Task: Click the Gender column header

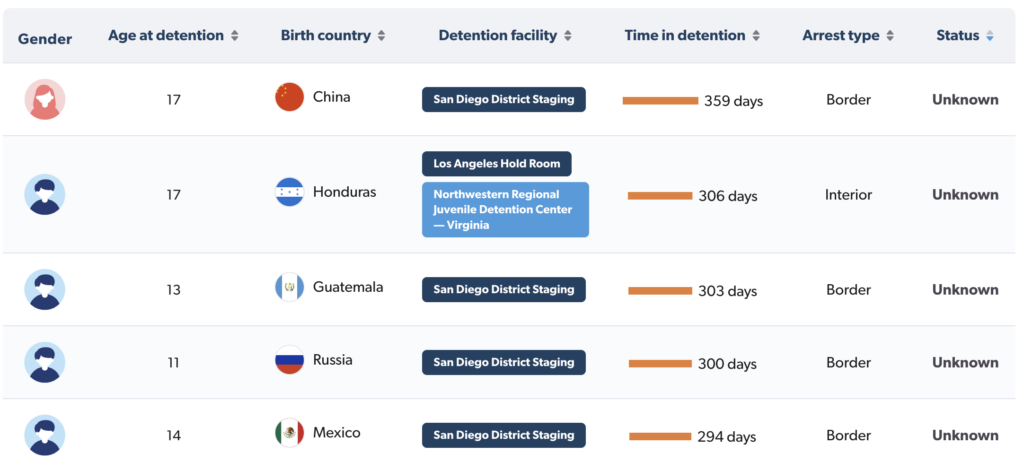Action: point(45,39)
